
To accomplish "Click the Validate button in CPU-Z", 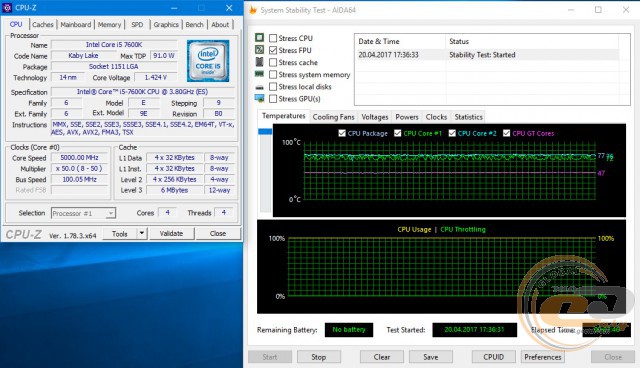I will click(x=171, y=233).
